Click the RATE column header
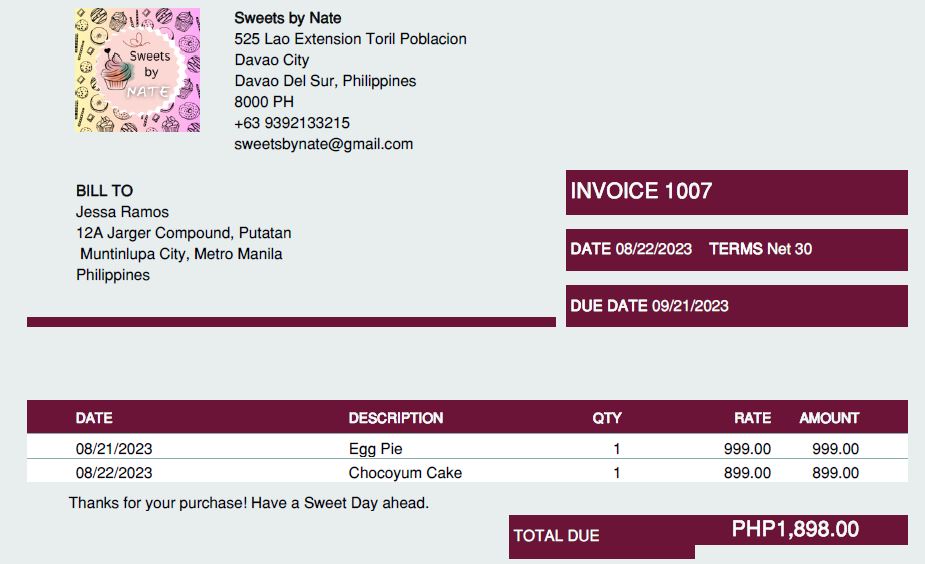Image resolution: width=925 pixels, height=564 pixels. [x=752, y=418]
